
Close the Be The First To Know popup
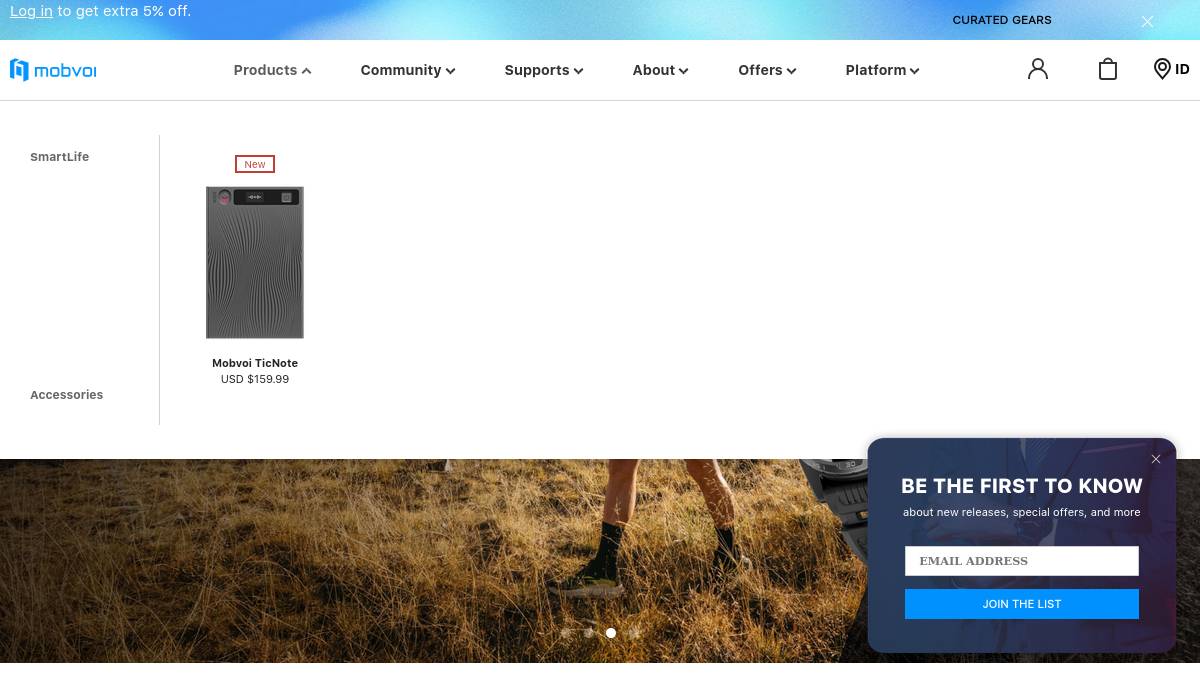click(1156, 459)
